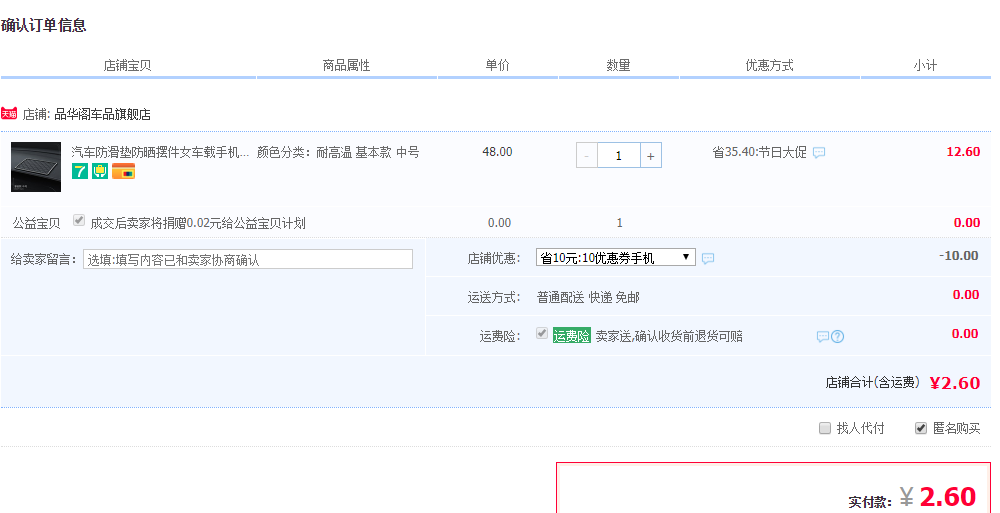Click the 单价 column header

coord(497,65)
